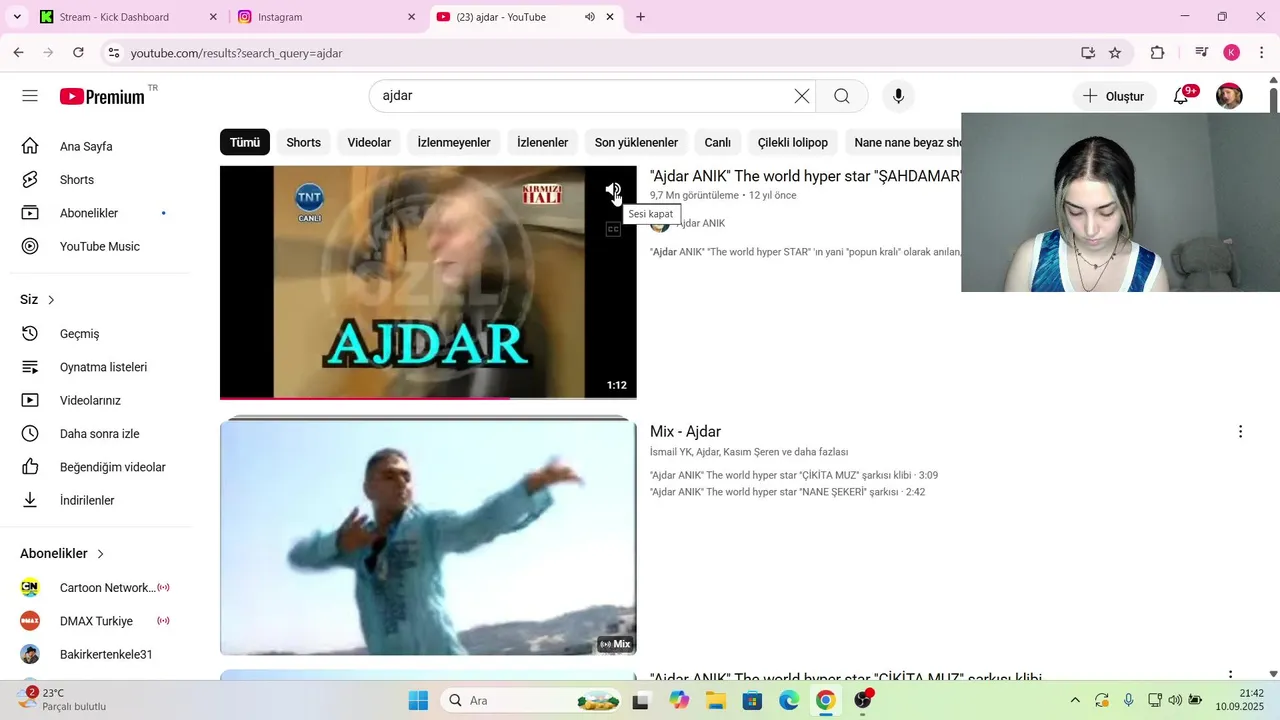
Task: Open the YouTube account avatar menu
Action: [x=1229, y=96]
